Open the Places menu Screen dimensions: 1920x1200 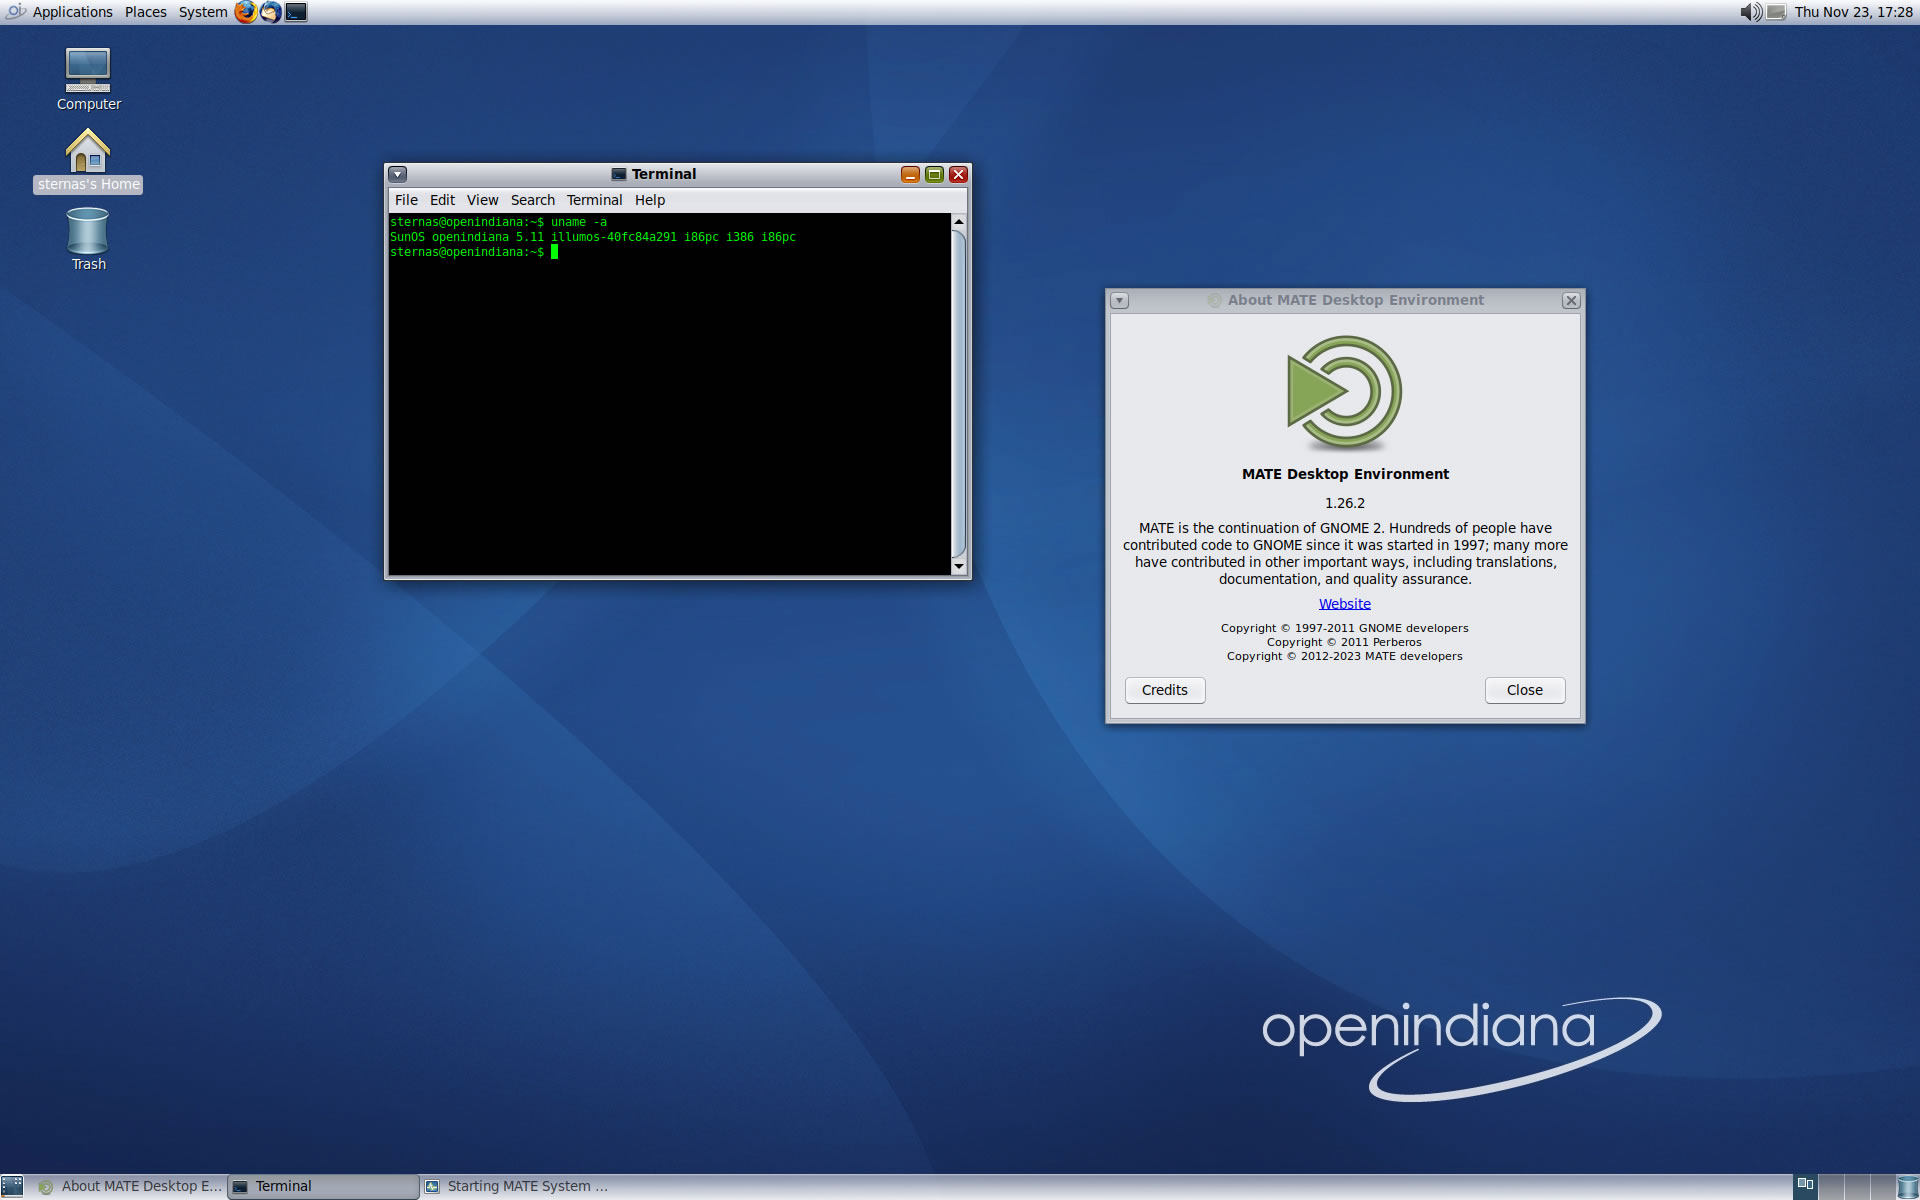point(146,12)
